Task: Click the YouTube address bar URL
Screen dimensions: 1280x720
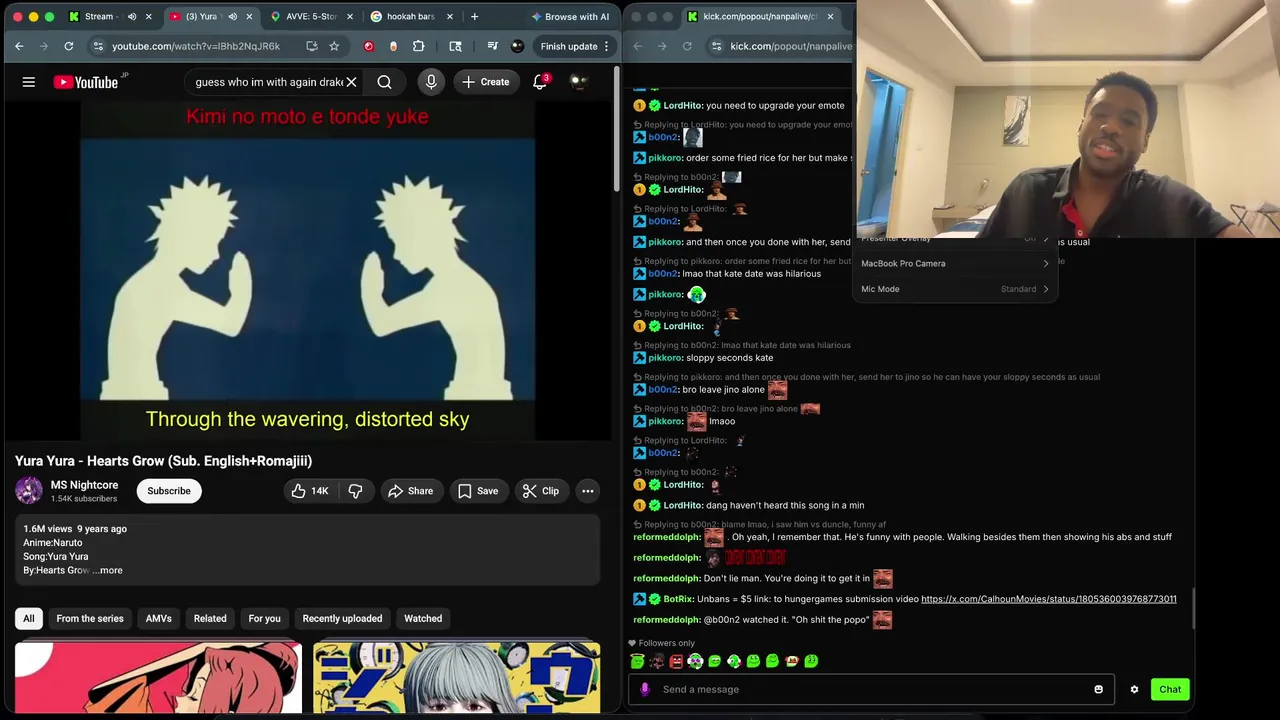Action: click(196, 46)
